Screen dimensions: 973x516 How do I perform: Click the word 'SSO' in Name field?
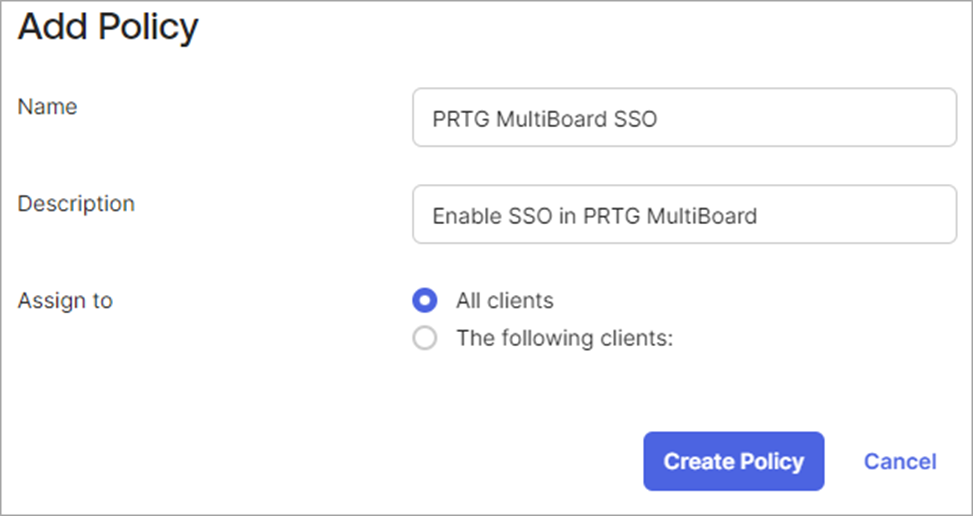point(635,119)
